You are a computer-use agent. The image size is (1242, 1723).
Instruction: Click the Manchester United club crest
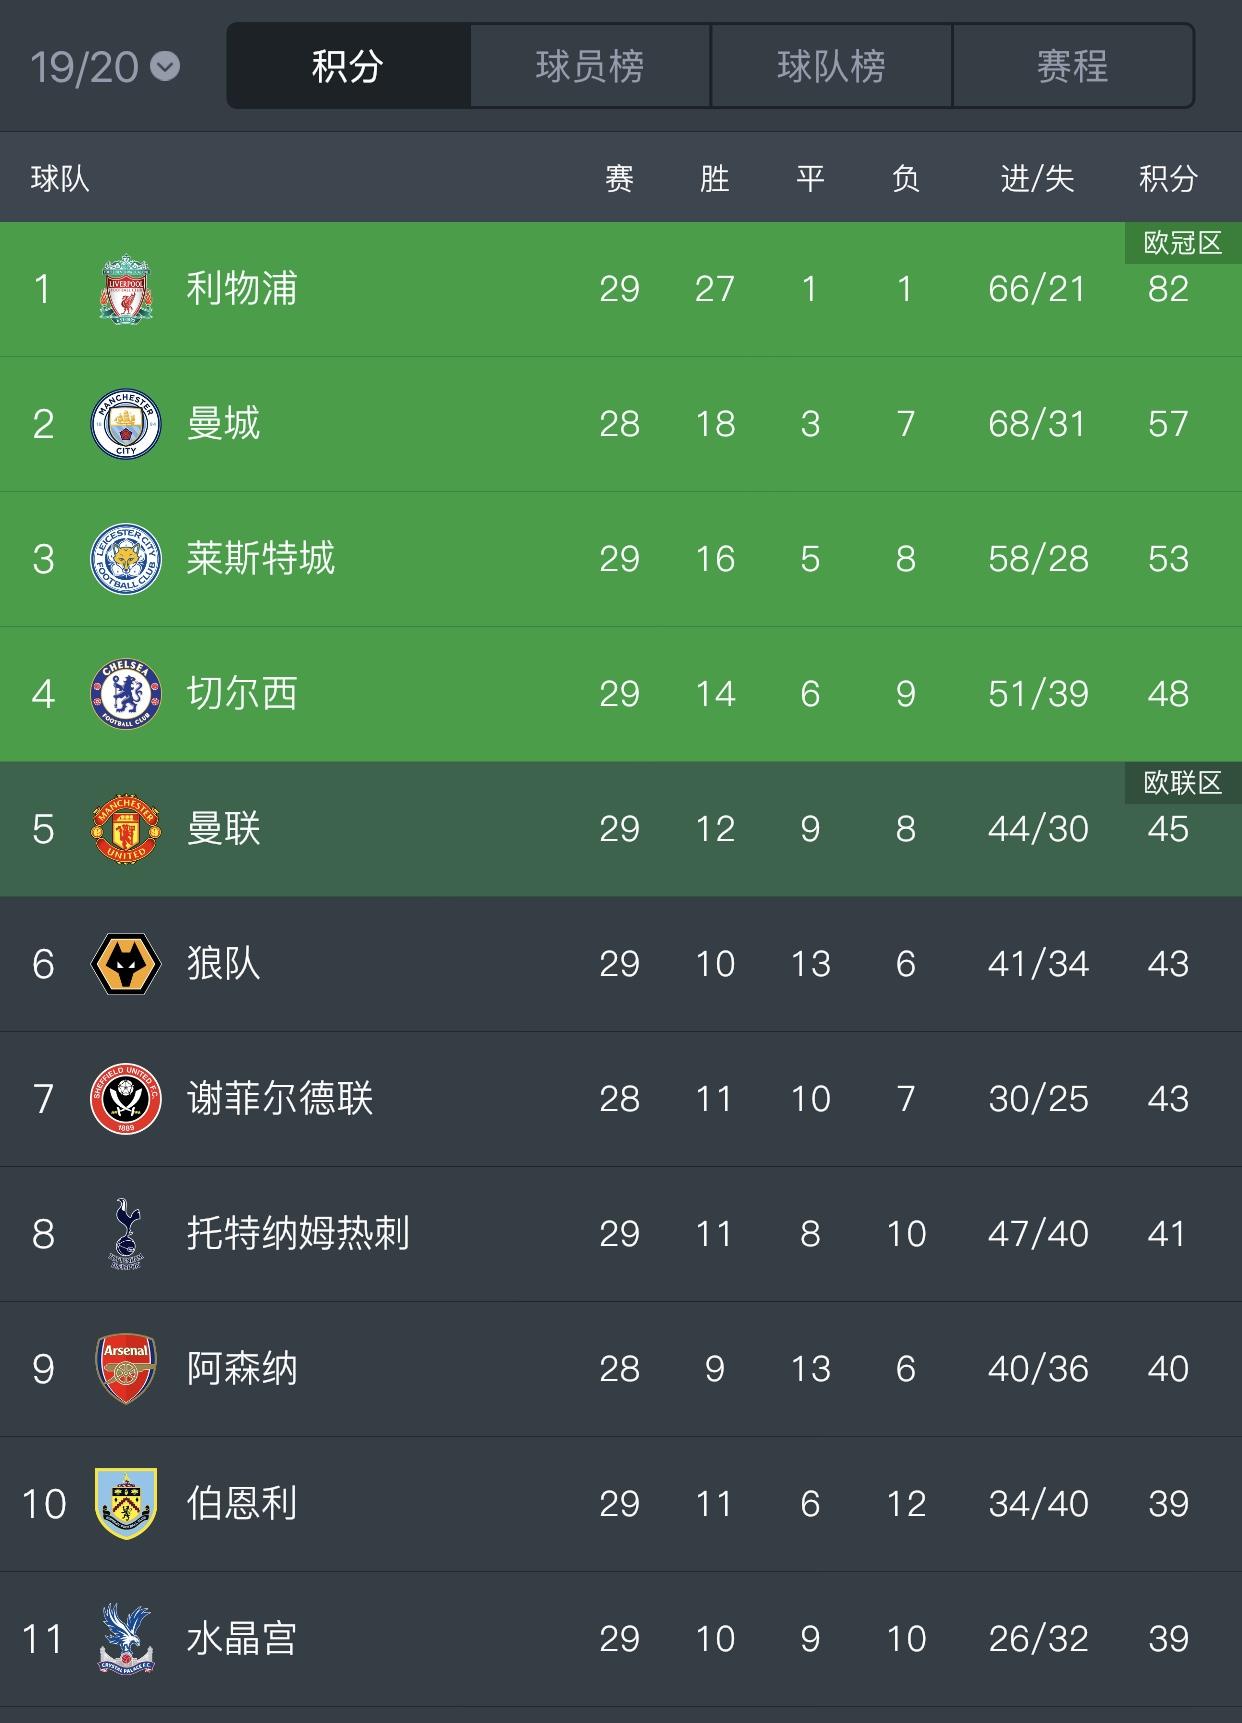[126, 829]
